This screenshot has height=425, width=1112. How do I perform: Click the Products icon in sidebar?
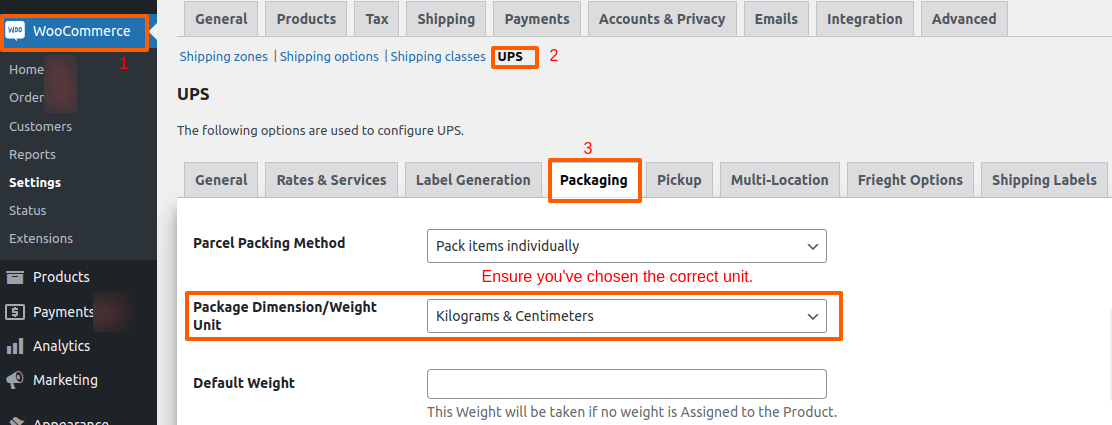click(15, 277)
